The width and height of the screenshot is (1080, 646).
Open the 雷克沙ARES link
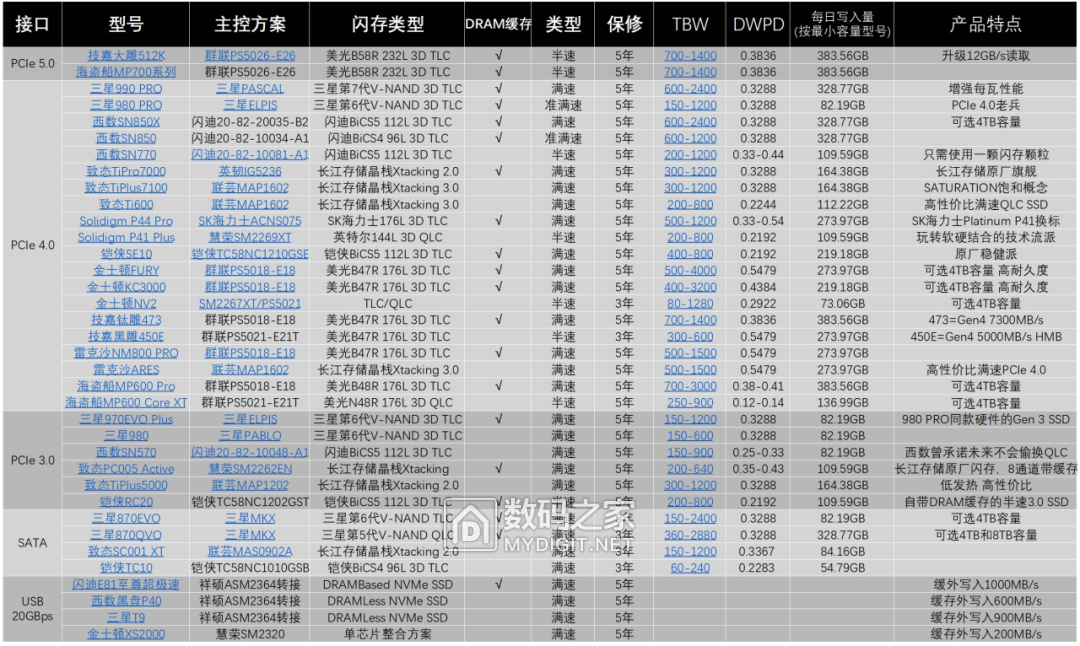(x=126, y=370)
